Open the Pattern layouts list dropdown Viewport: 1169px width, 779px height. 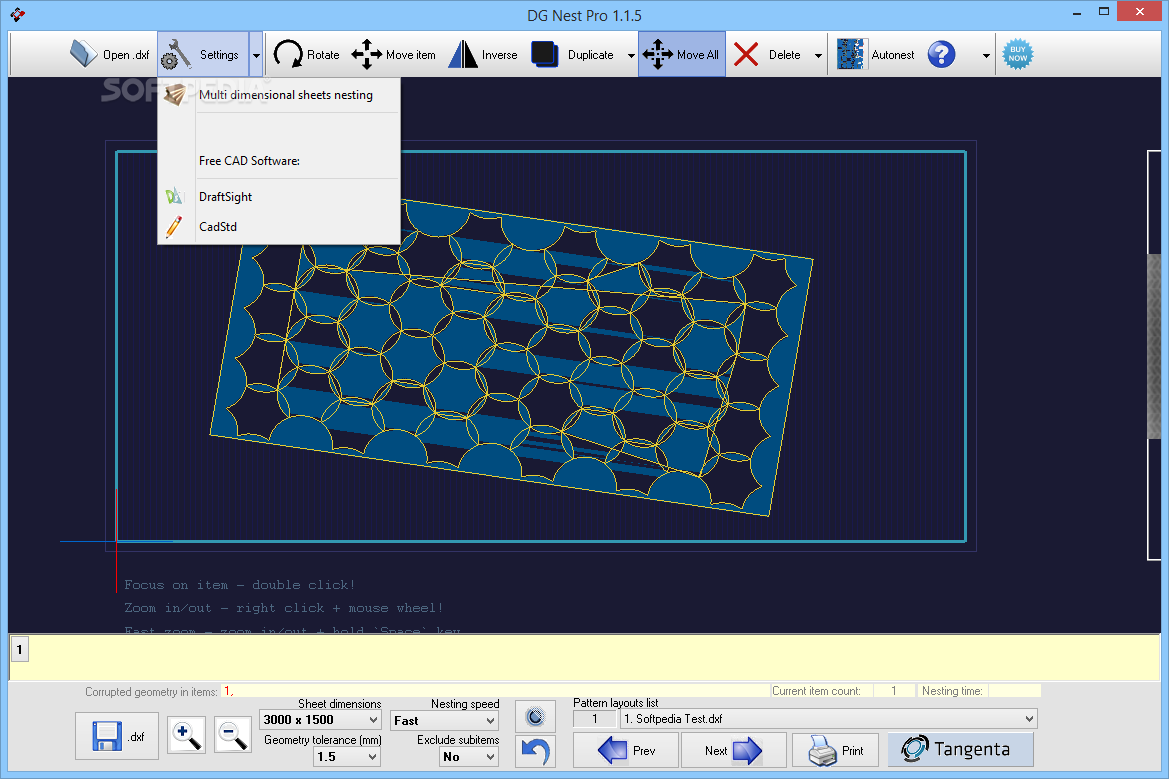(828, 719)
